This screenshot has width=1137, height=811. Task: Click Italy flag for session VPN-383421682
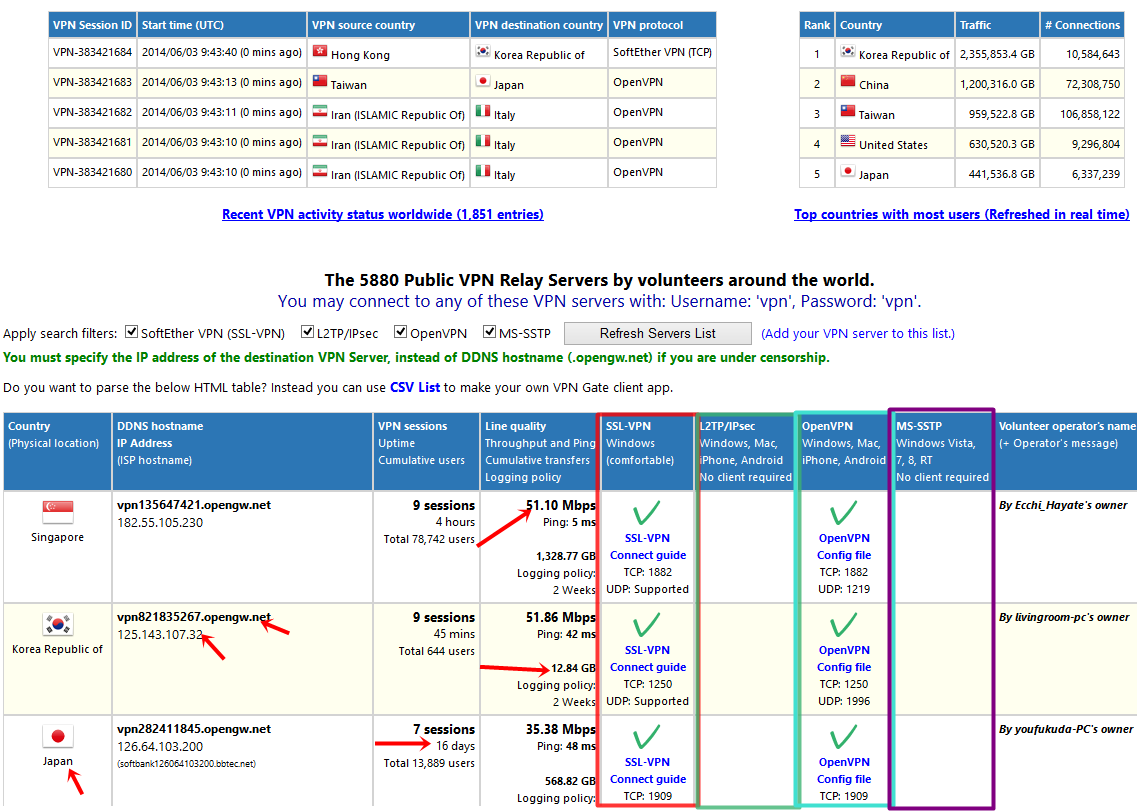[483, 111]
